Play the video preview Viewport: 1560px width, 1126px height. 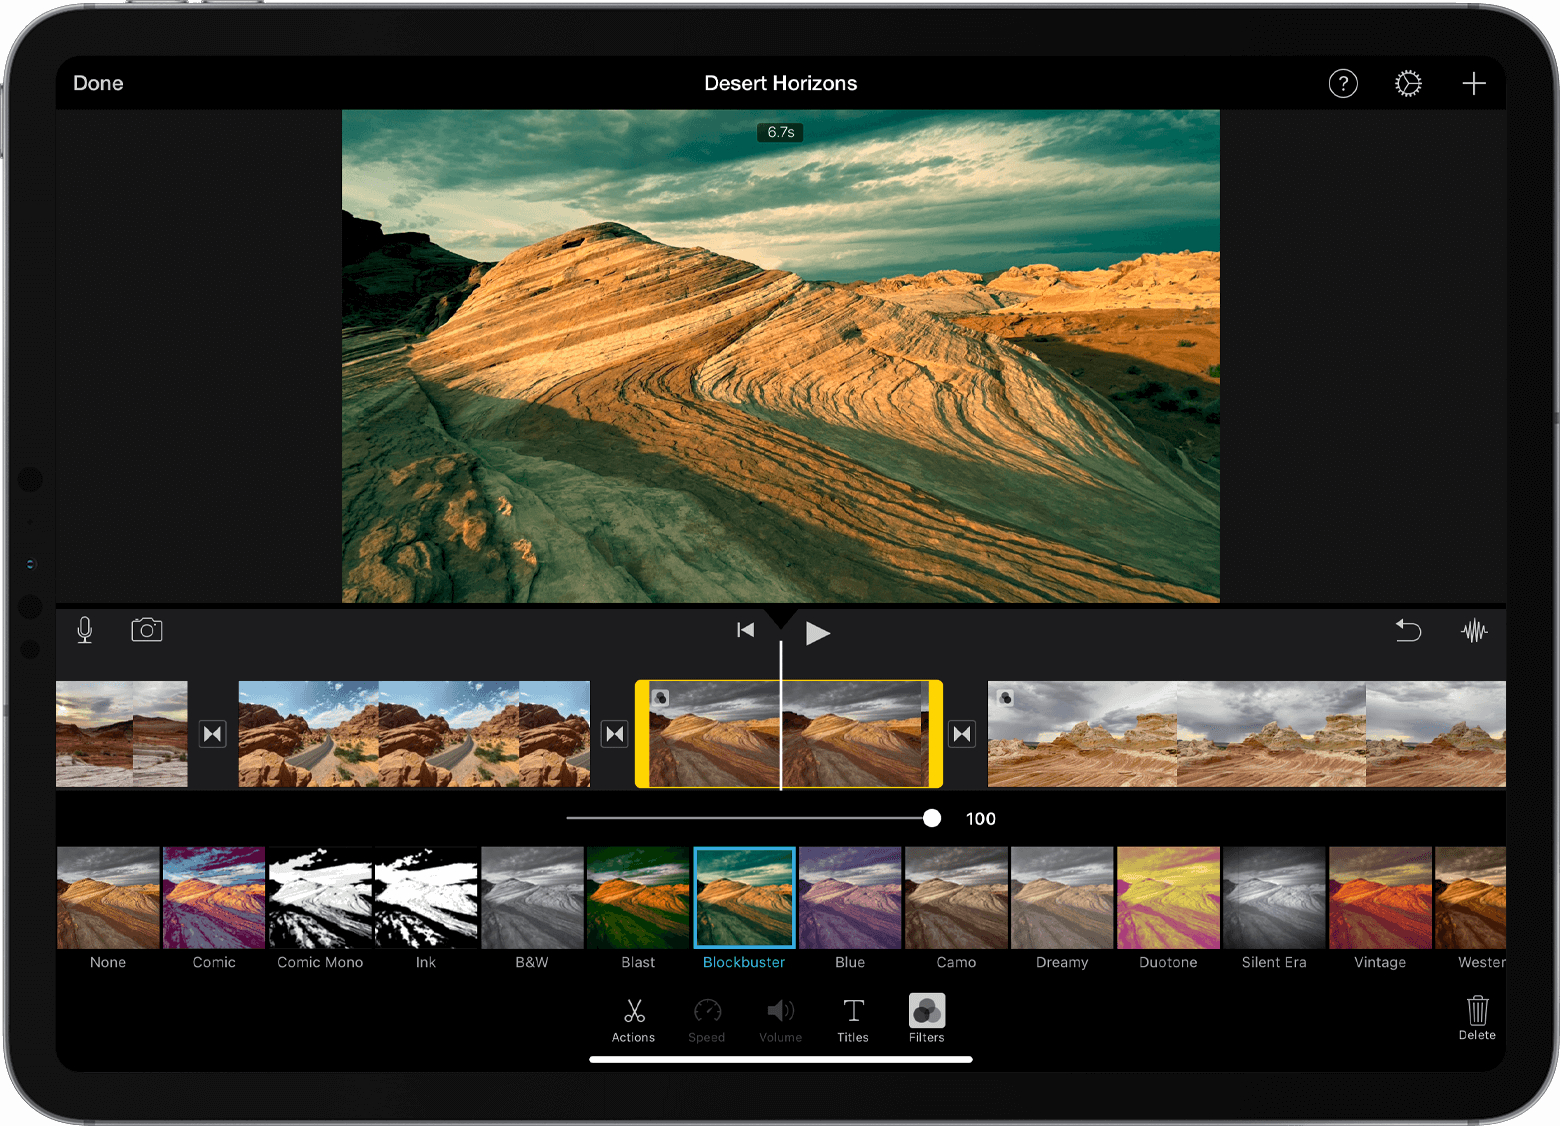pyautogui.click(x=817, y=633)
